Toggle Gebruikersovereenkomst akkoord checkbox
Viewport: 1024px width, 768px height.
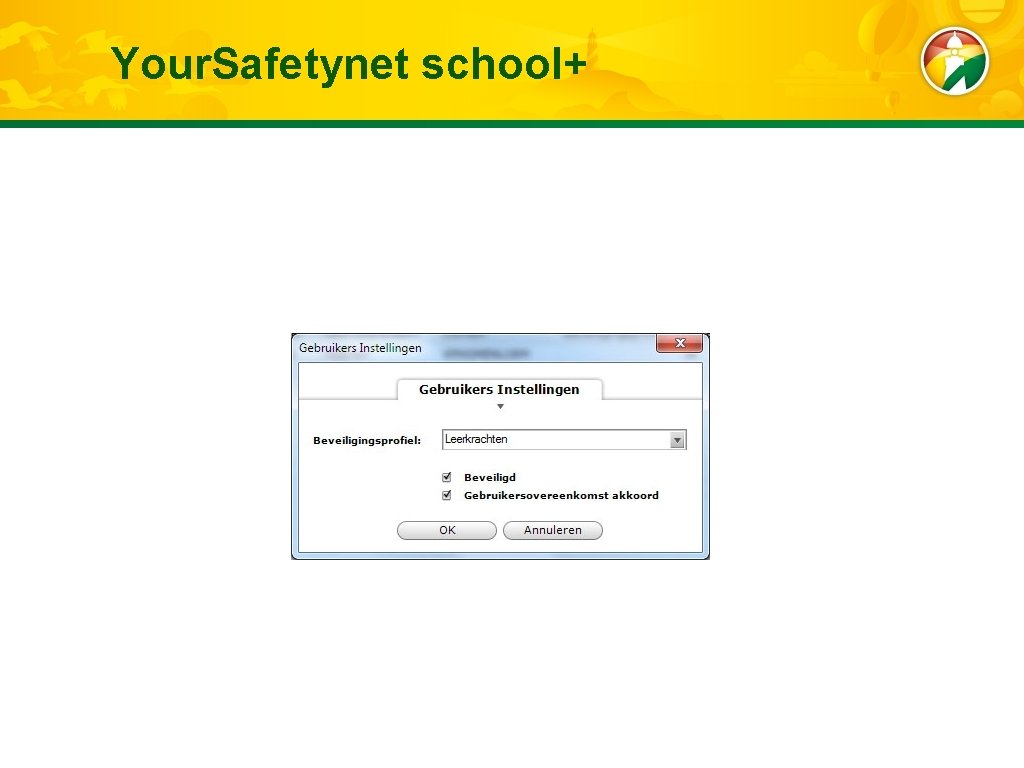pyautogui.click(x=447, y=495)
